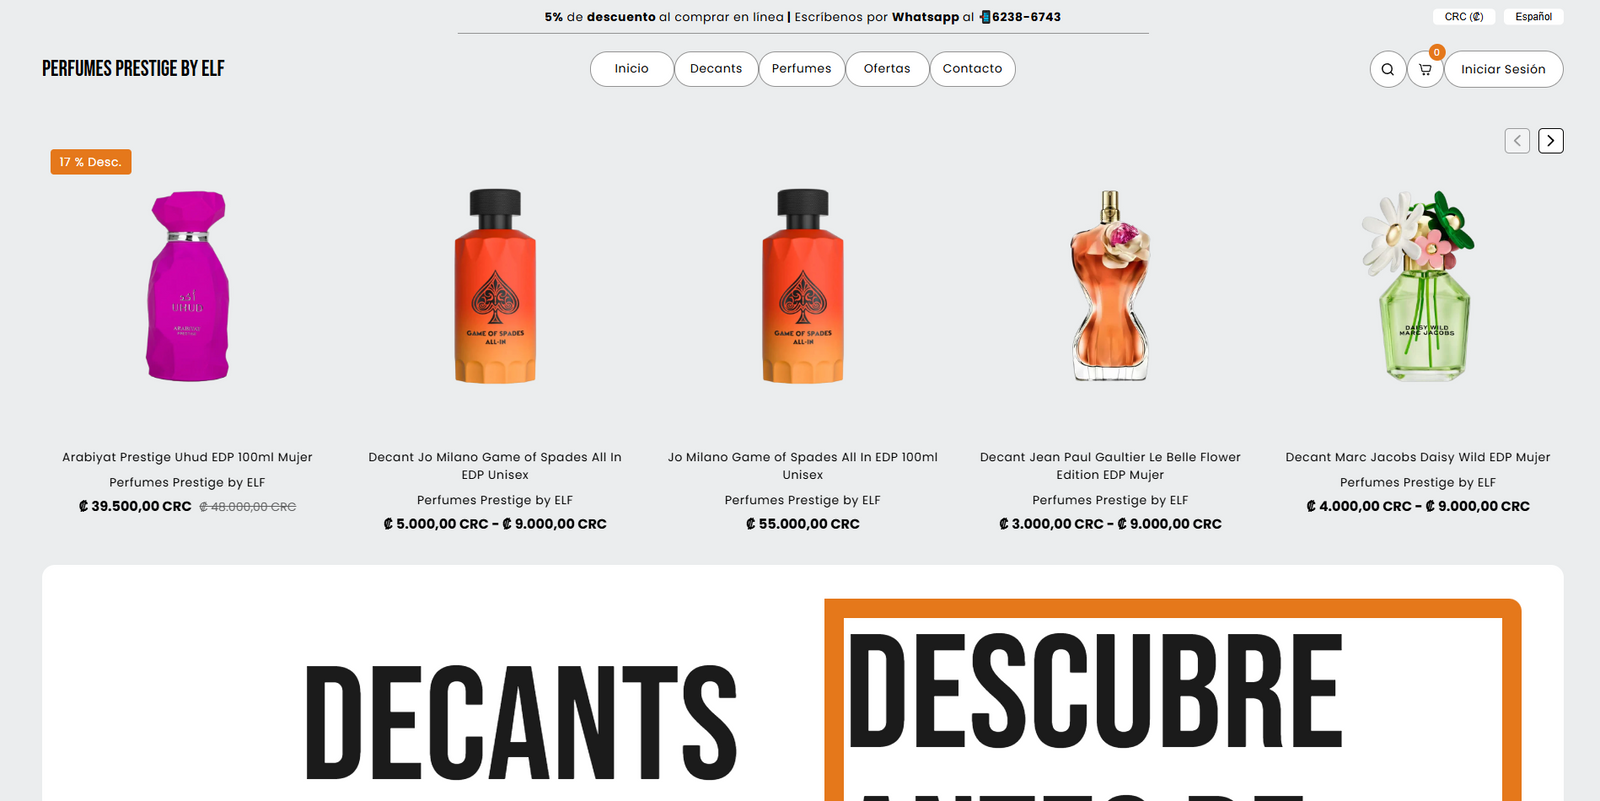Go to the next carousel slide arrow
This screenshot has height=801, width=1600.
(x=1550, y=141)
